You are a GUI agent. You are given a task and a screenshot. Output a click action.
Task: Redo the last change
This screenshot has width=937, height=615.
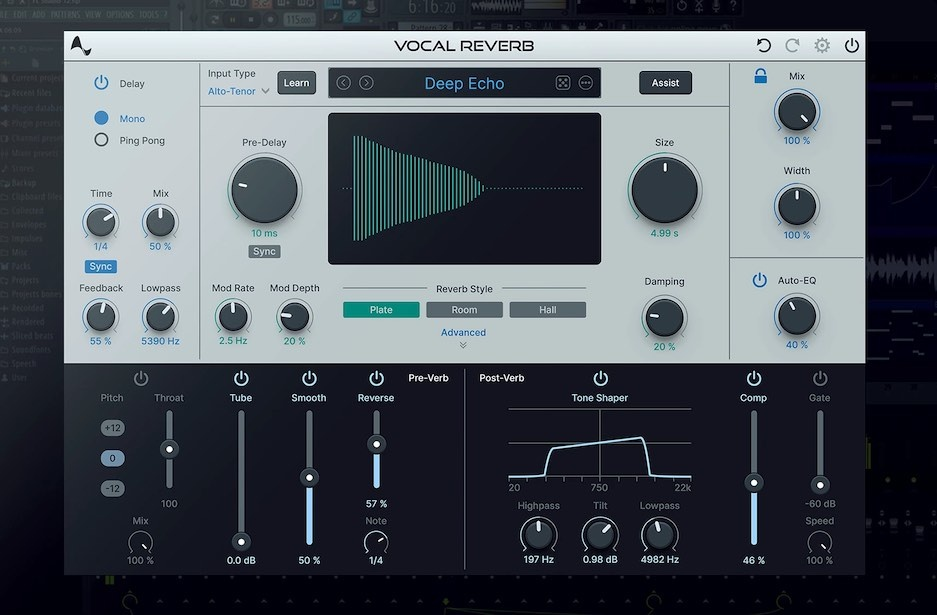[792, 45]
